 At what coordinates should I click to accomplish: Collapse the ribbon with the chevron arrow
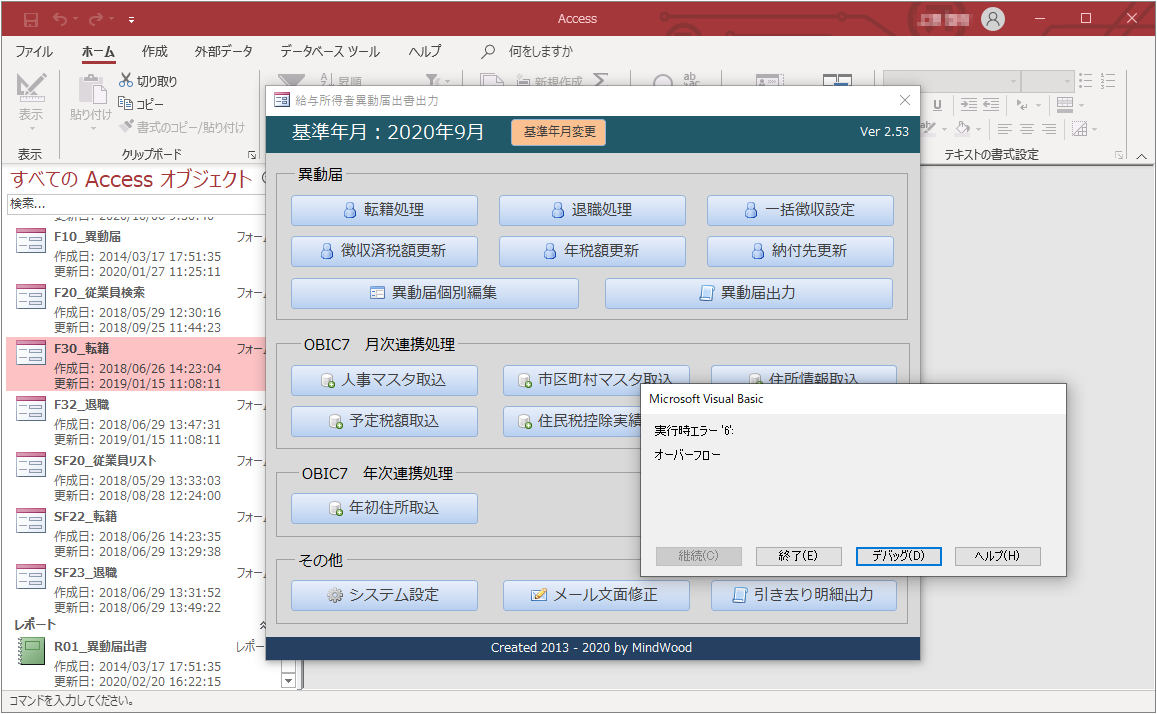pos(1142,157)
